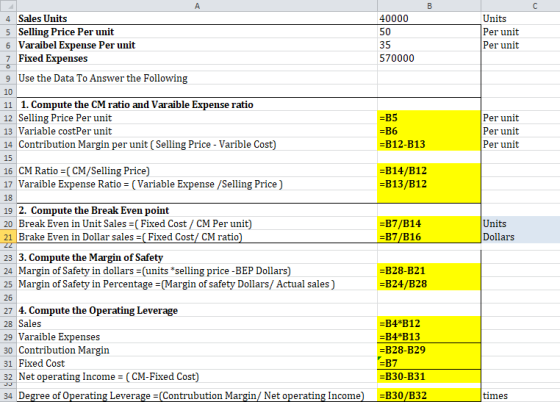The width and height of the screenshot is (560, 402).
Task: Select row 34 header
Action: click(8, 396)
